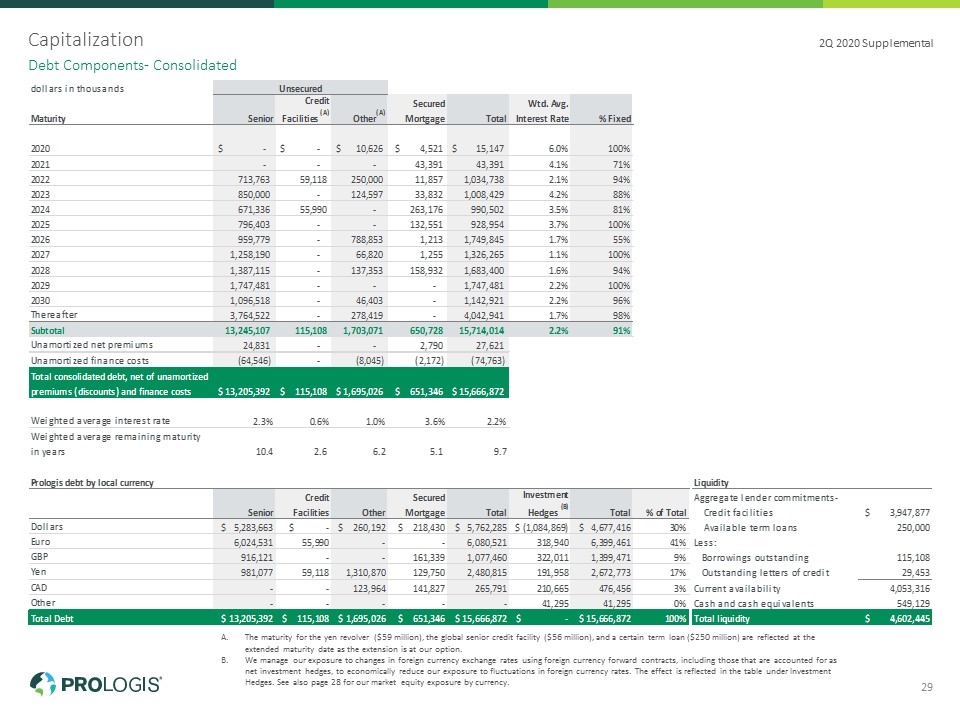Viewport: 960px width, 720px height.
Task: Select the 1,683,400 total for 2028
Action: pos(484,270)
